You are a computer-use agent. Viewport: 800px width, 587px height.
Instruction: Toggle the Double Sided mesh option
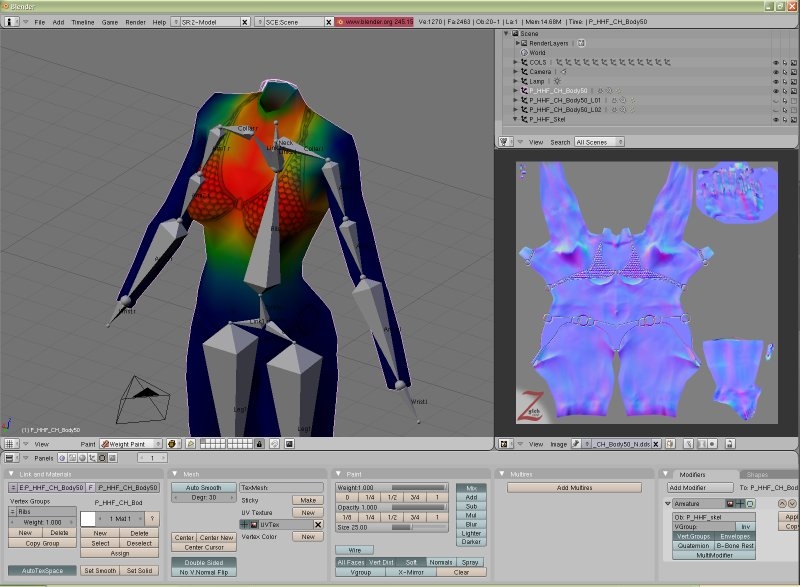203,562
